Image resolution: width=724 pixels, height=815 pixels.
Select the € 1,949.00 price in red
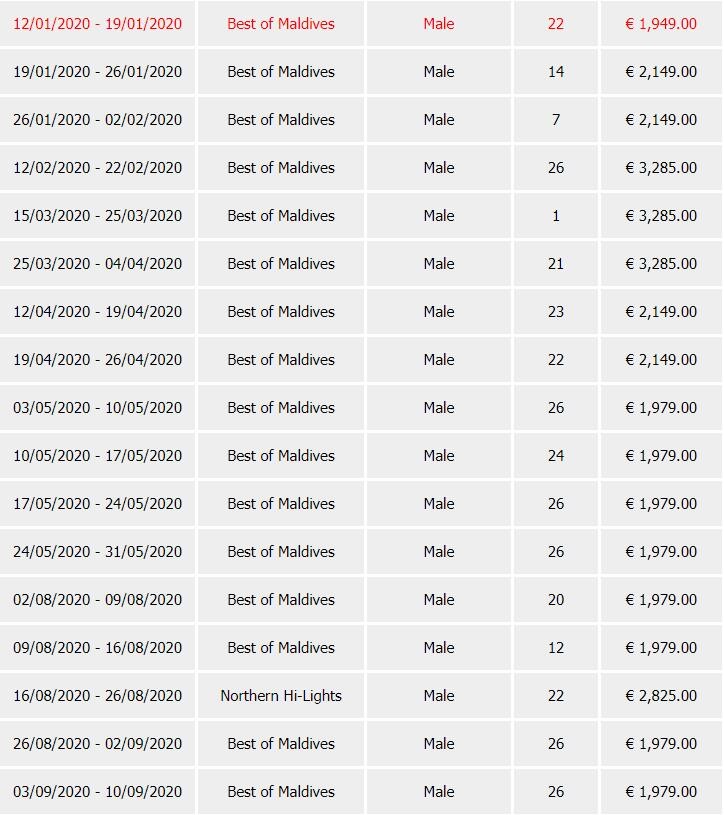pyautogui.click(x=660, y=23)
